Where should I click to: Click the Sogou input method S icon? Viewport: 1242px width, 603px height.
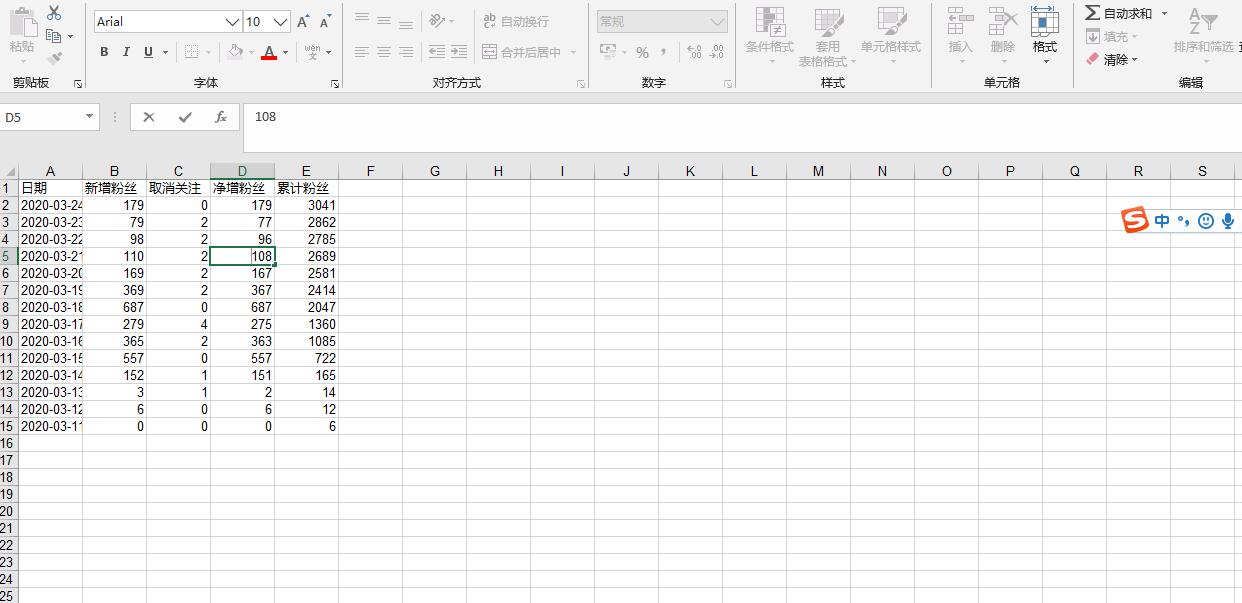pos(1134,220)
